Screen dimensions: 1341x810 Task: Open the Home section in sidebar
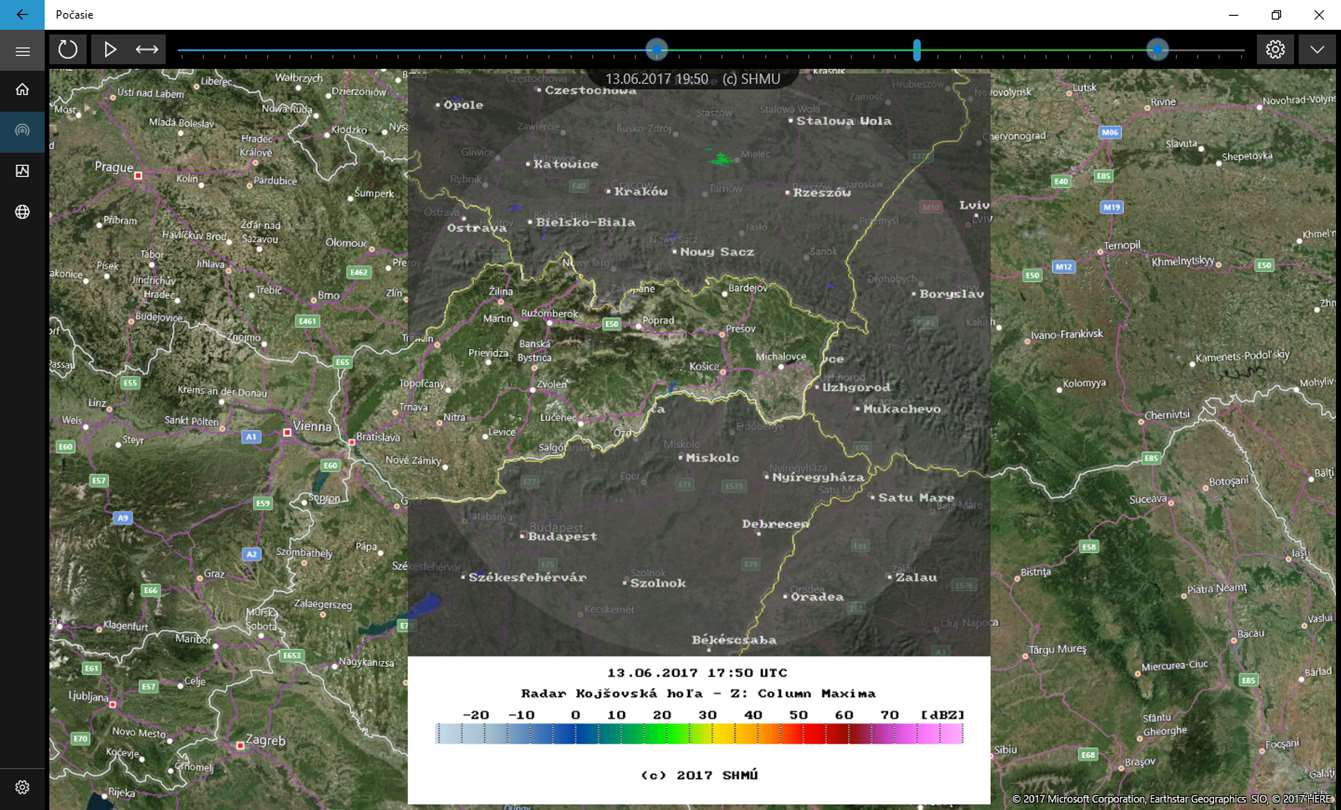(22, 89)
